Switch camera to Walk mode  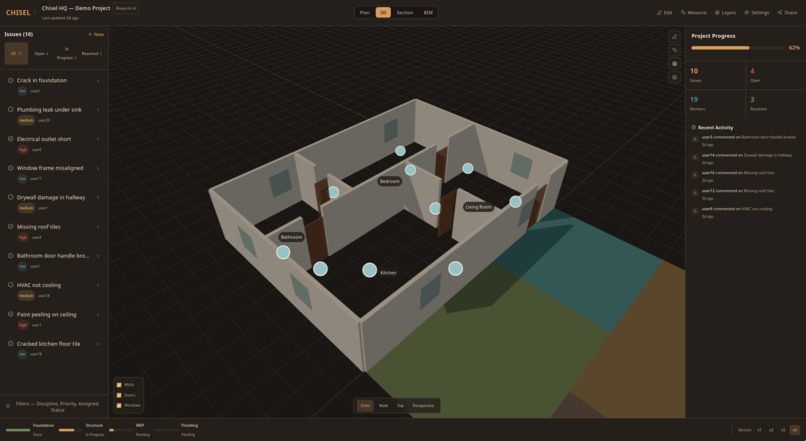pyautogui.click(x=383, y=406)
